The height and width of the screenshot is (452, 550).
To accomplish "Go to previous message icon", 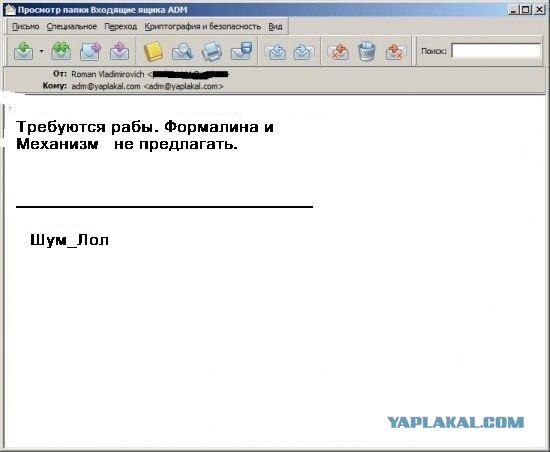I will coord(275,52).
